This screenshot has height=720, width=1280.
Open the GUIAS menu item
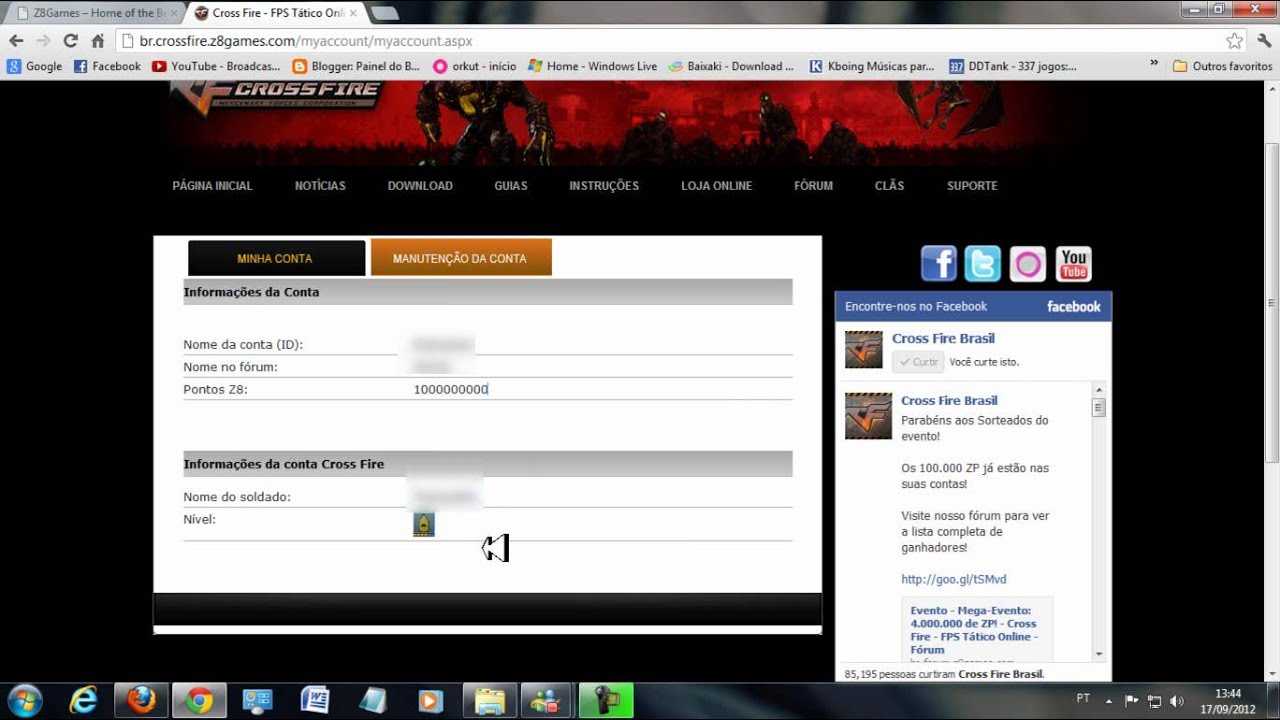510,186
